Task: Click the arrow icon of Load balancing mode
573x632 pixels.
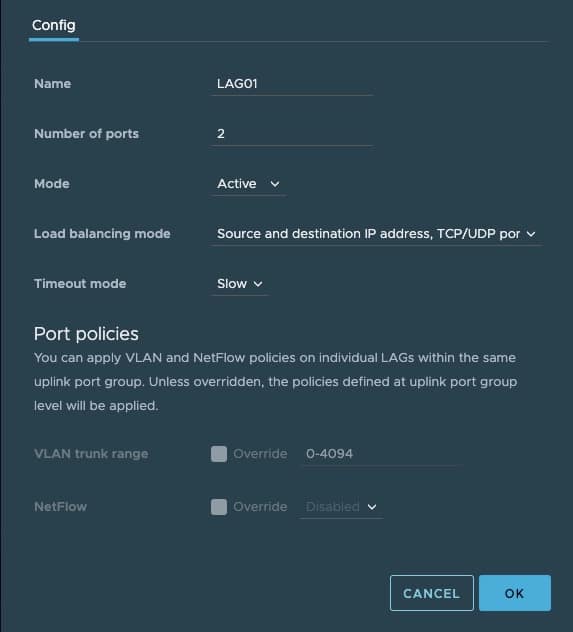Action: point(531,234)
